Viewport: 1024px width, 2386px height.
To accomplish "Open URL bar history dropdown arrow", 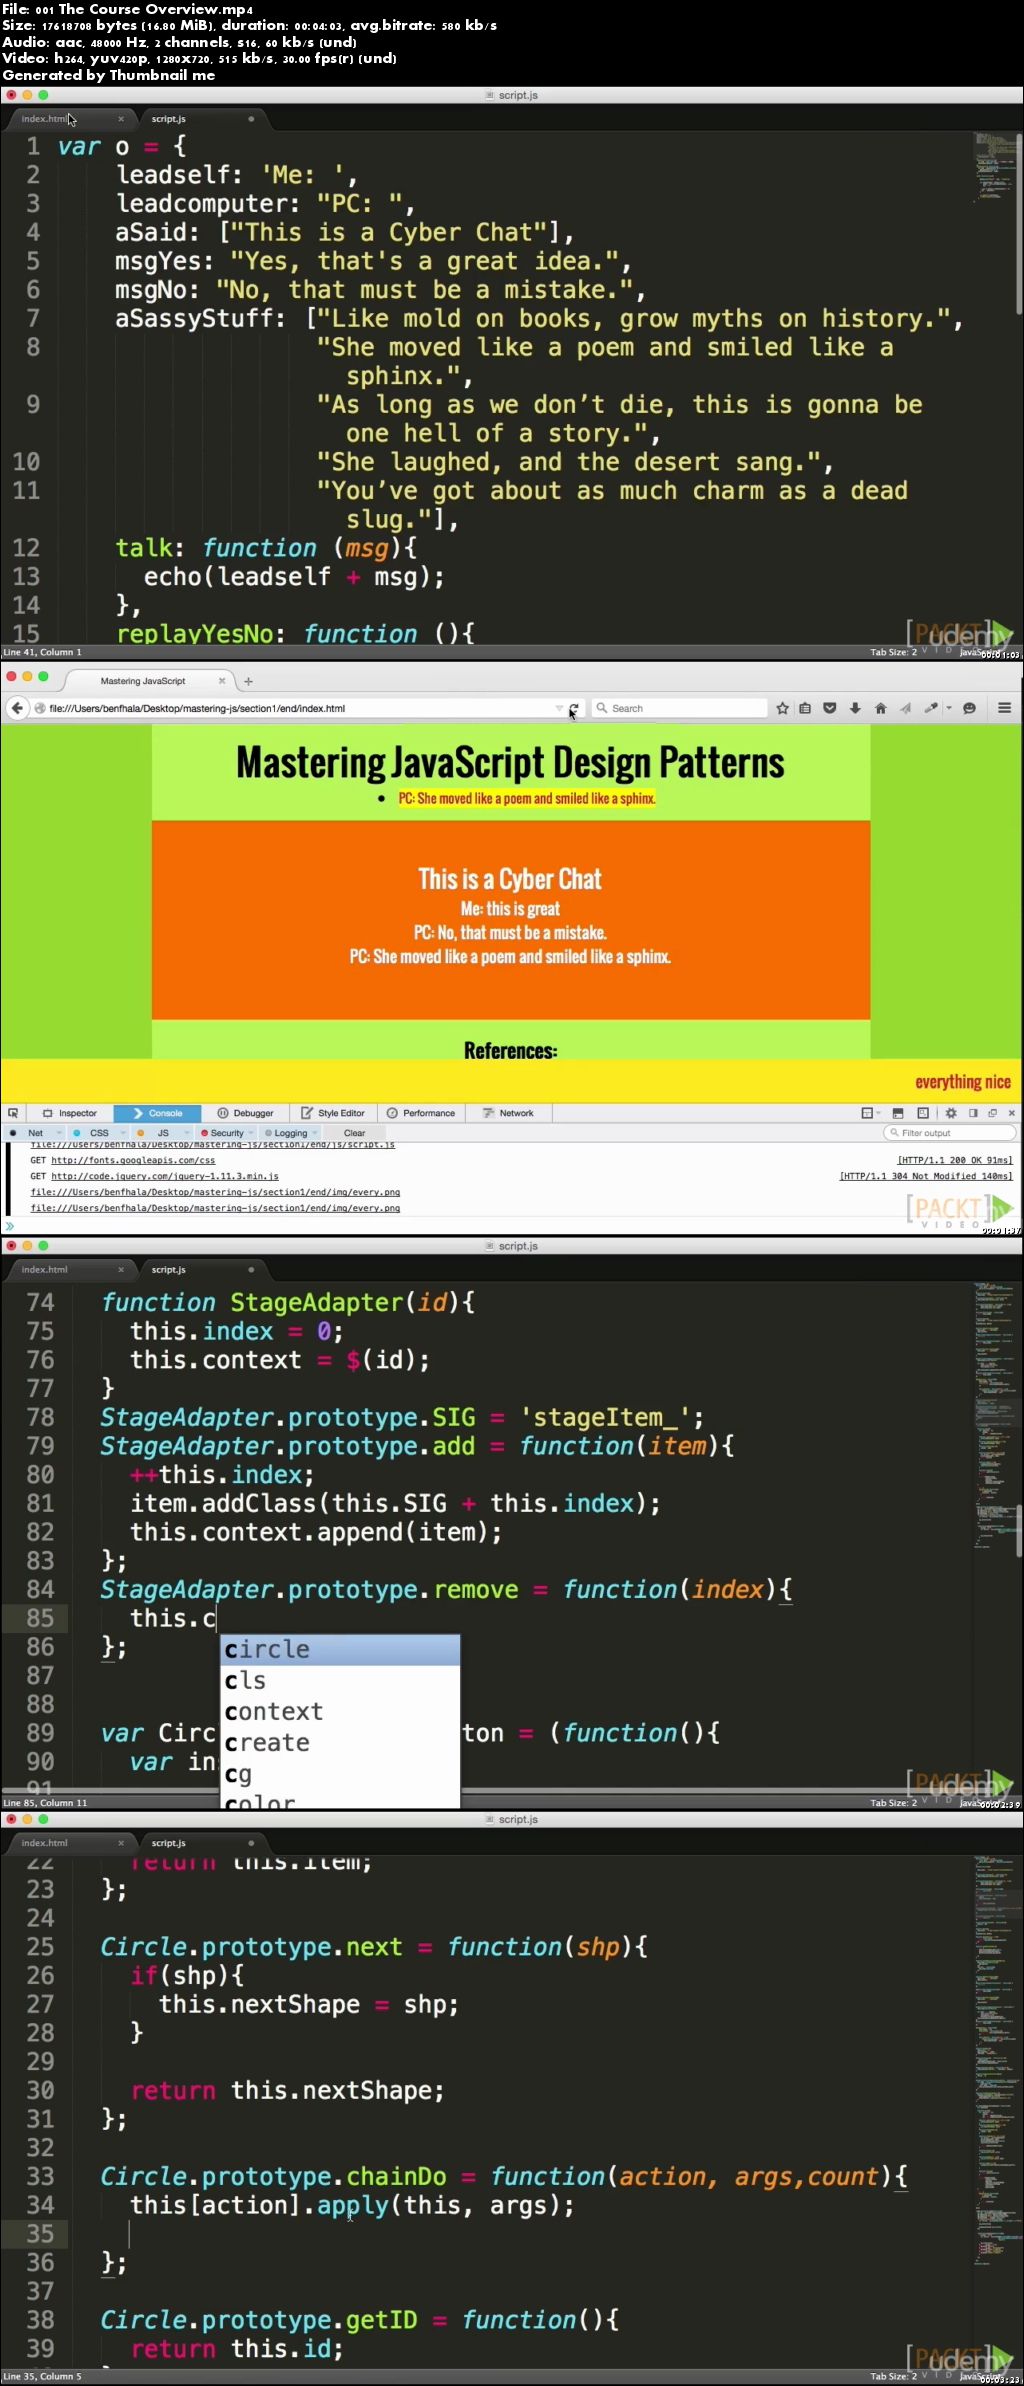I will click(x=559, y=708).
